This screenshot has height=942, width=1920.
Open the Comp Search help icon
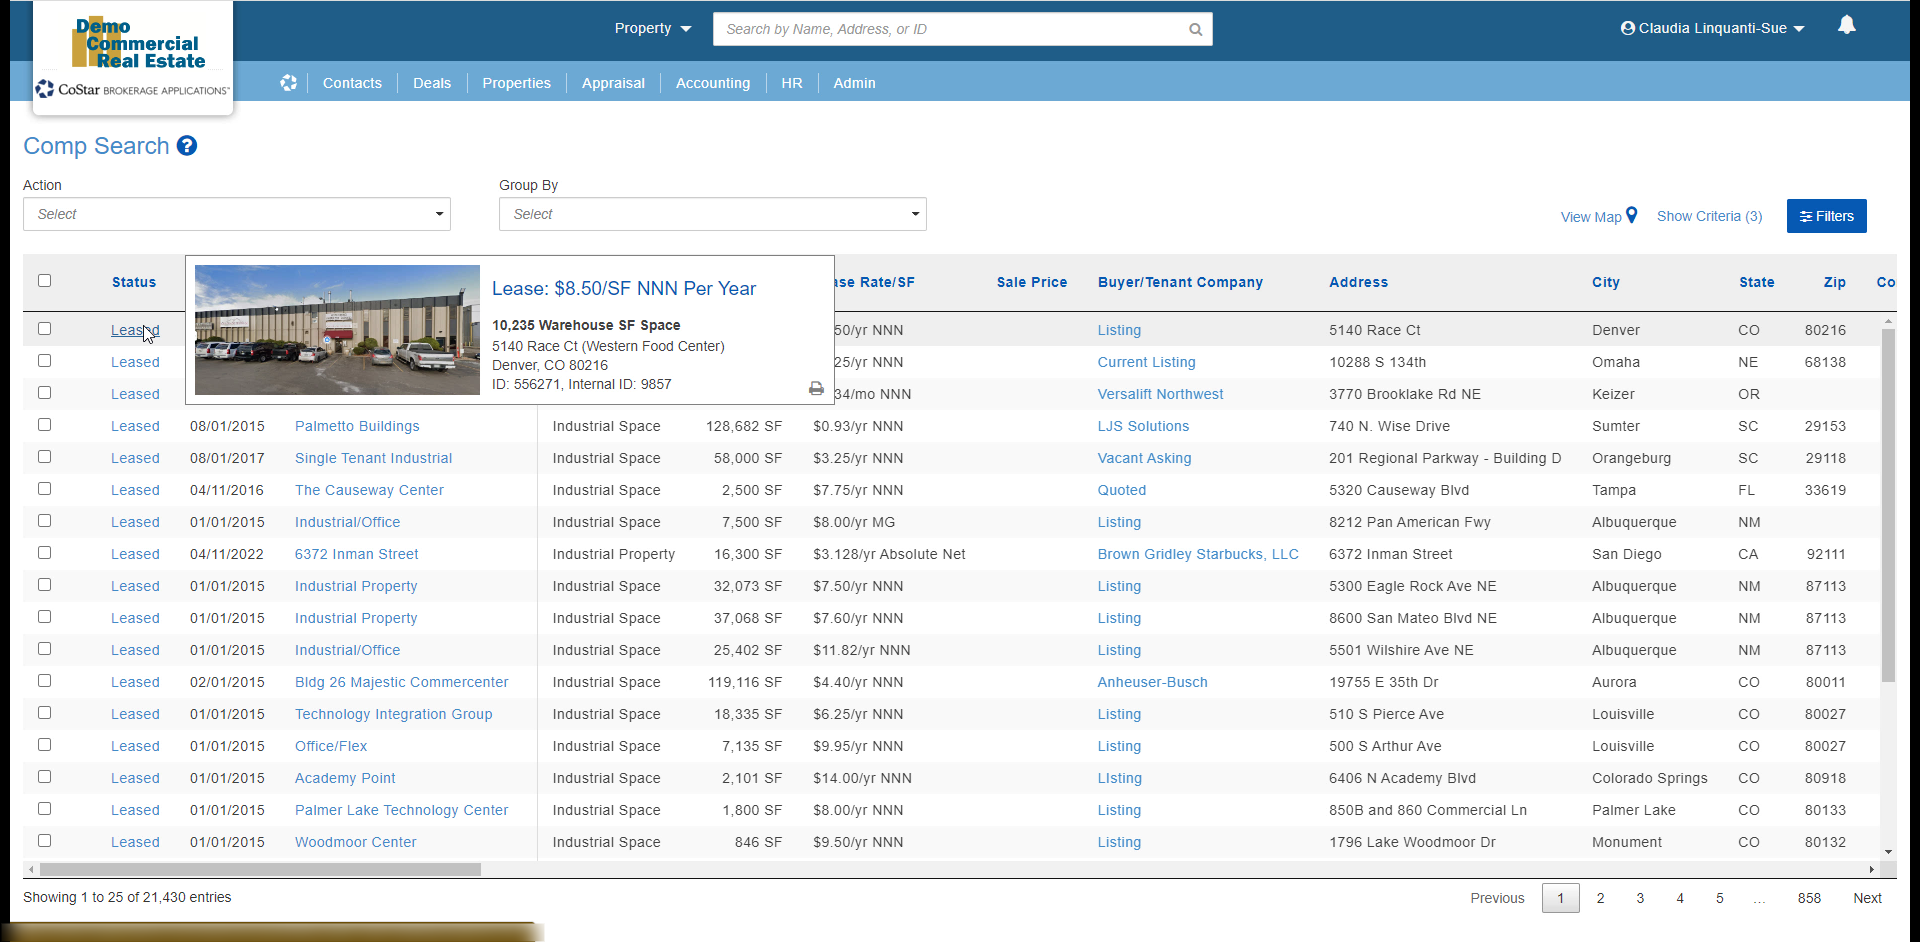(x=187, y=146)
